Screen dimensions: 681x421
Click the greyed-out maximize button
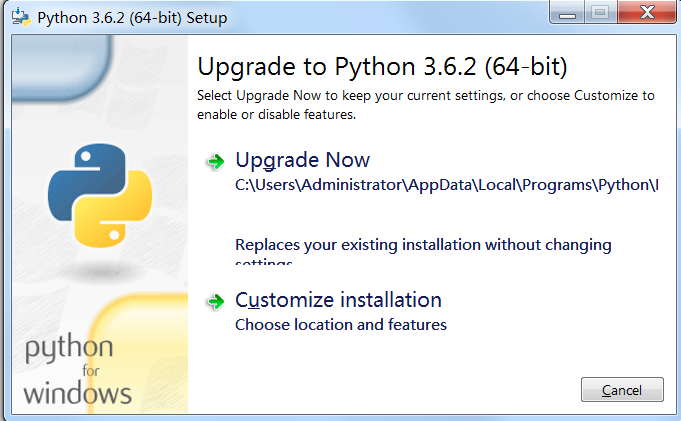600,12
